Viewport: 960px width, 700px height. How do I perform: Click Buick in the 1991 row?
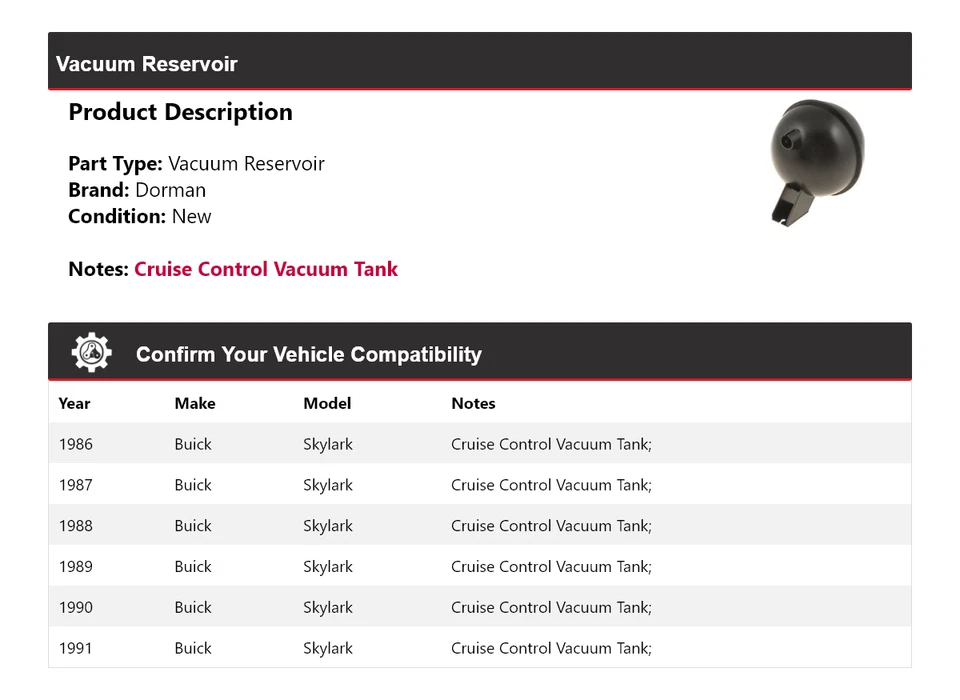coord(193,648)
